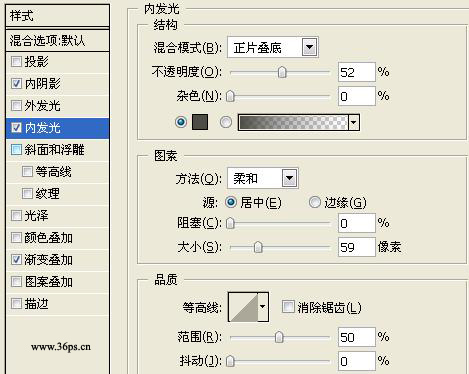
Task: Enable the 颜色叠加 checkbox
Action: pos(16,238)
